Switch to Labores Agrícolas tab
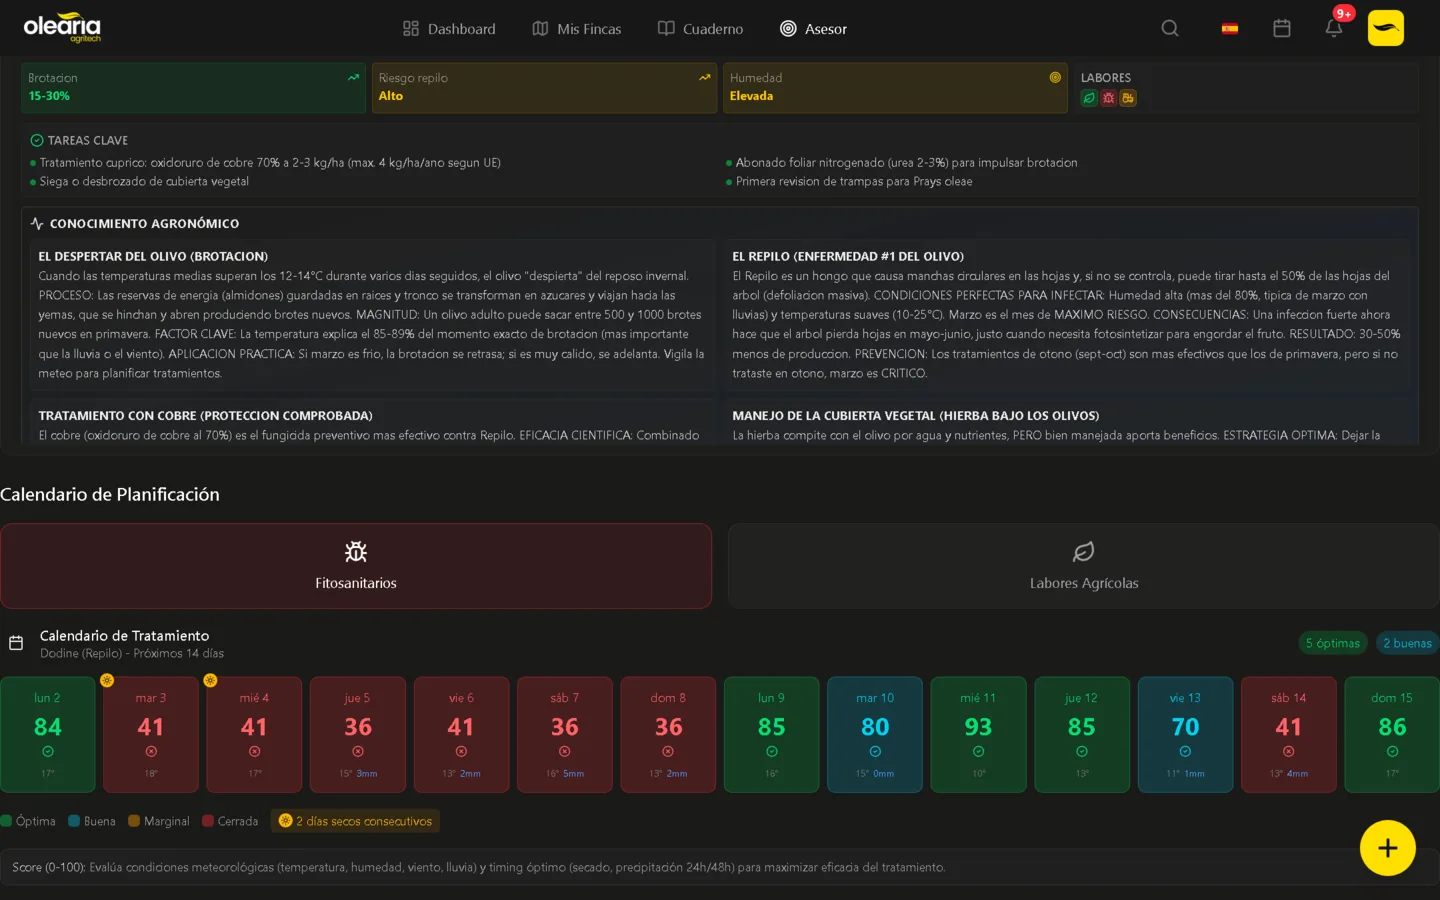Screen dimensions: 1440x900 coord(1083,566)
